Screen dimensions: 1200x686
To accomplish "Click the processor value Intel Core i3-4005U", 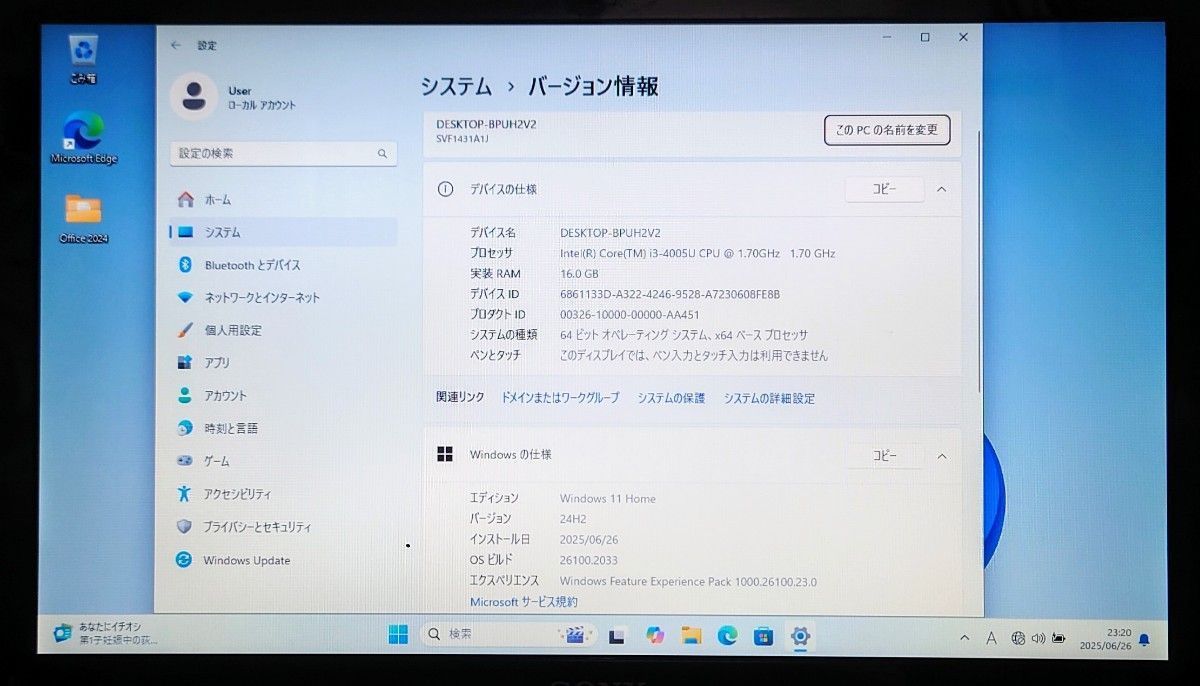I will (697, 253).
